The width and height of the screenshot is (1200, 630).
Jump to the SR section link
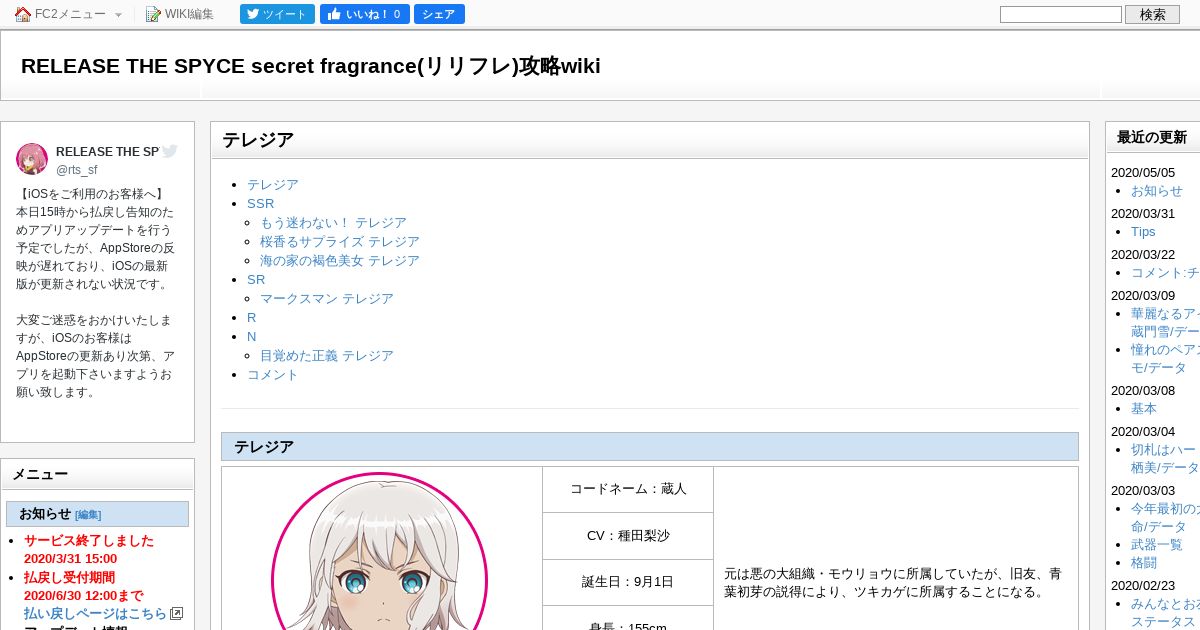pyautogui.click(x=256, y=280)
